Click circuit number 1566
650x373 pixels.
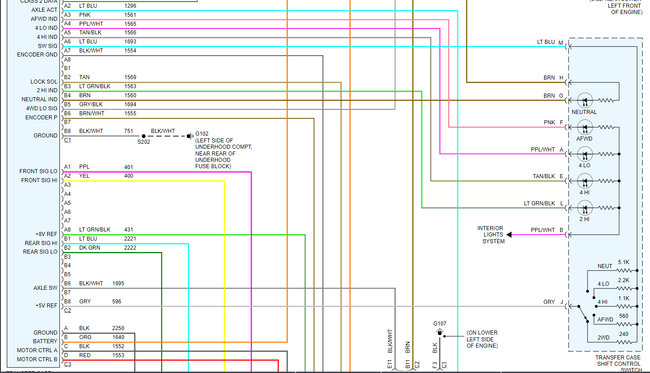pyautogui.click(x=130, y=33)
